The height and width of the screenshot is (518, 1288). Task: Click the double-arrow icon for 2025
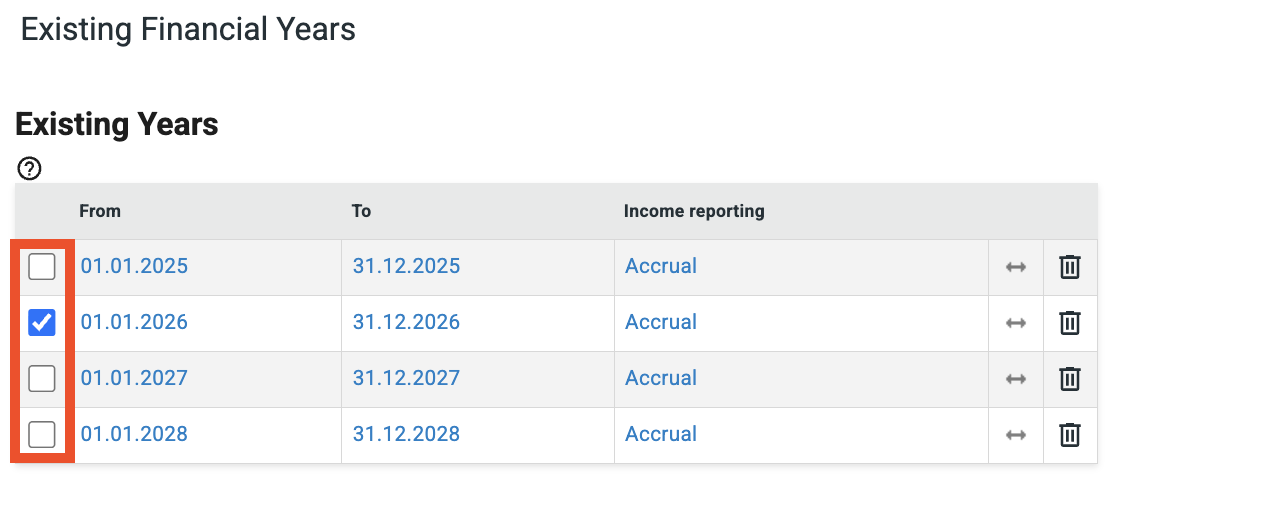tap(1016, 267)
